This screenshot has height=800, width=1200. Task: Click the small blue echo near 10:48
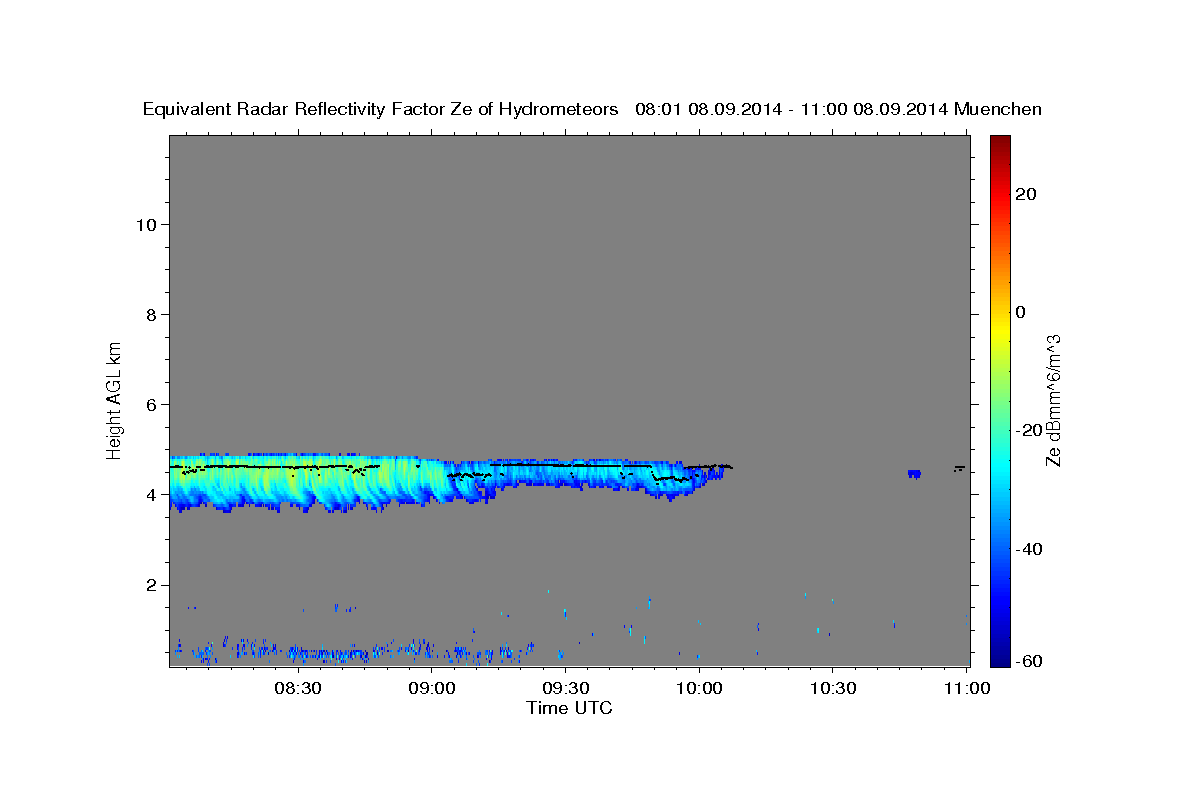pos(914,473)
